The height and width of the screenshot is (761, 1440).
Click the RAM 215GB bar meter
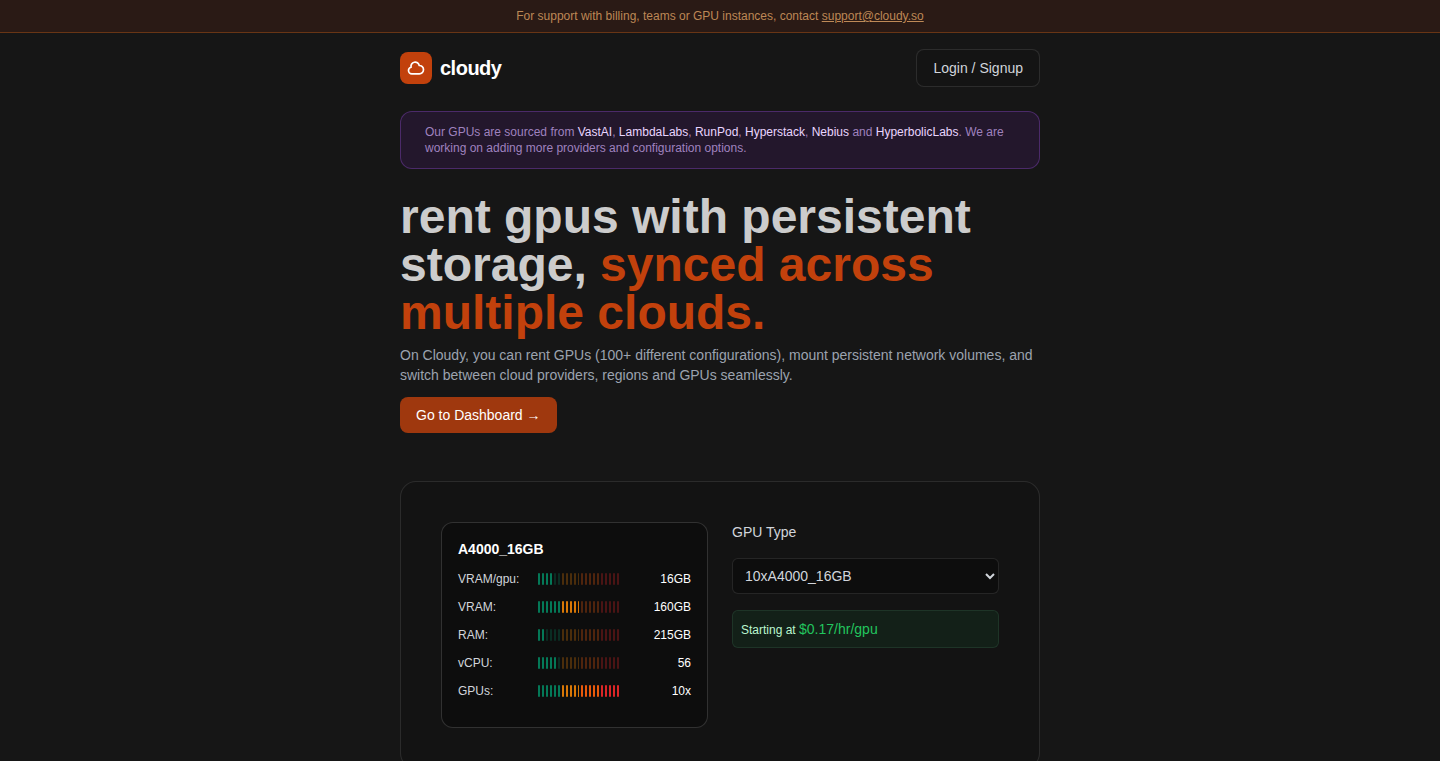[579, 635]
